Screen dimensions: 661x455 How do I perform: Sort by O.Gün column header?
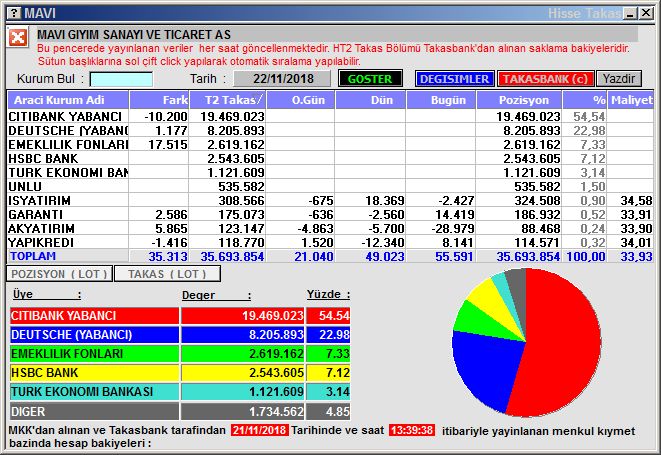301,100
